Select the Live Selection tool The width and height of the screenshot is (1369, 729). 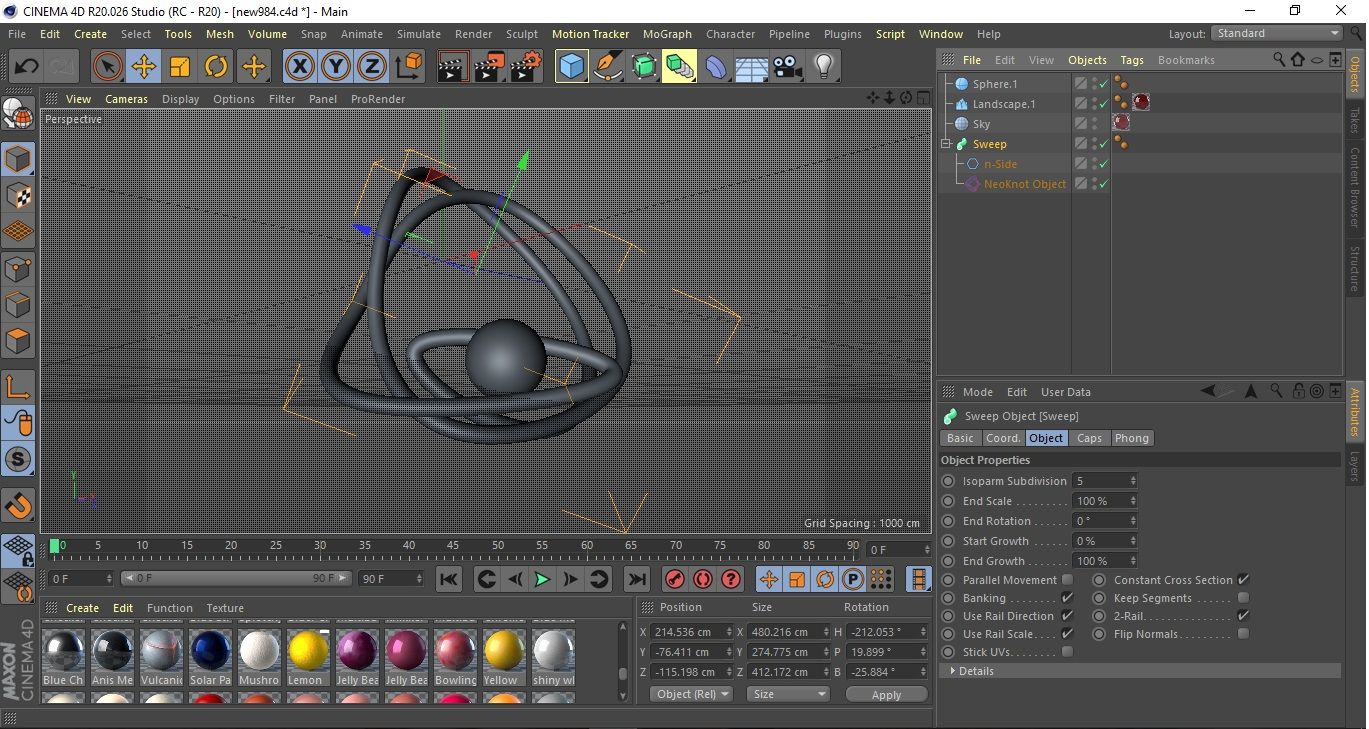point(108,67)
